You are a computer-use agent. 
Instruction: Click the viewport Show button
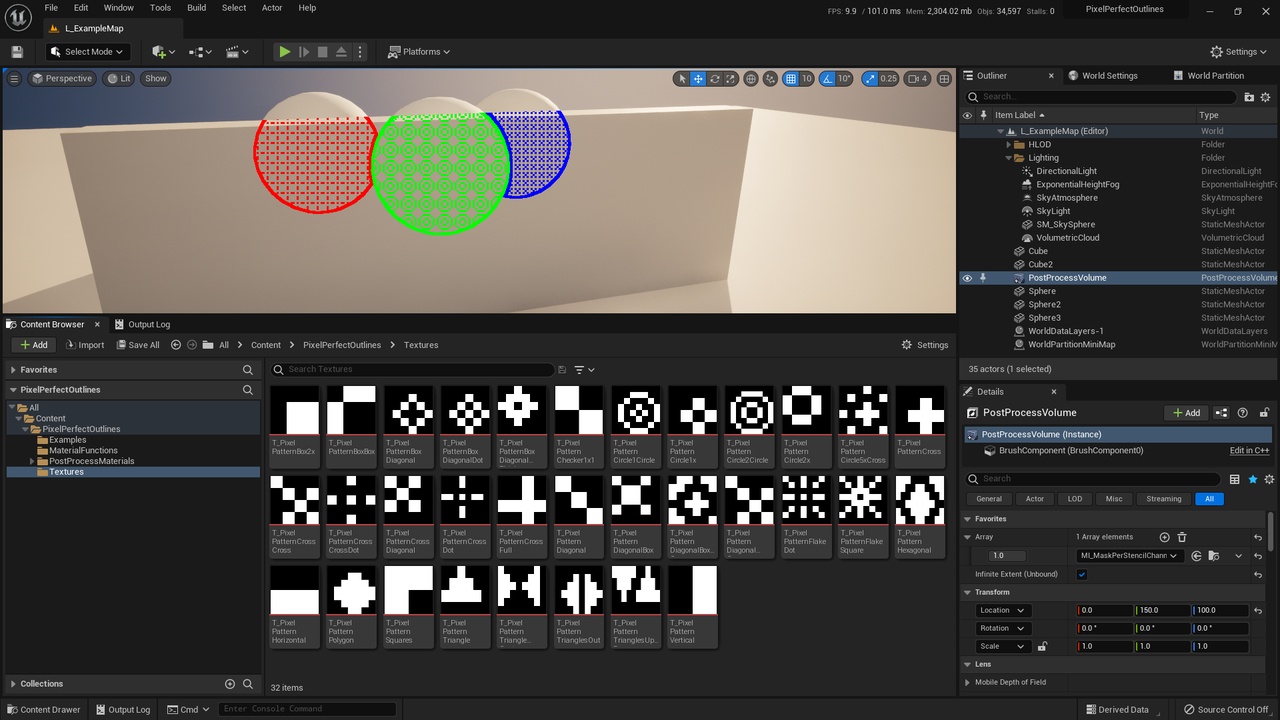(x=156, y=78)
